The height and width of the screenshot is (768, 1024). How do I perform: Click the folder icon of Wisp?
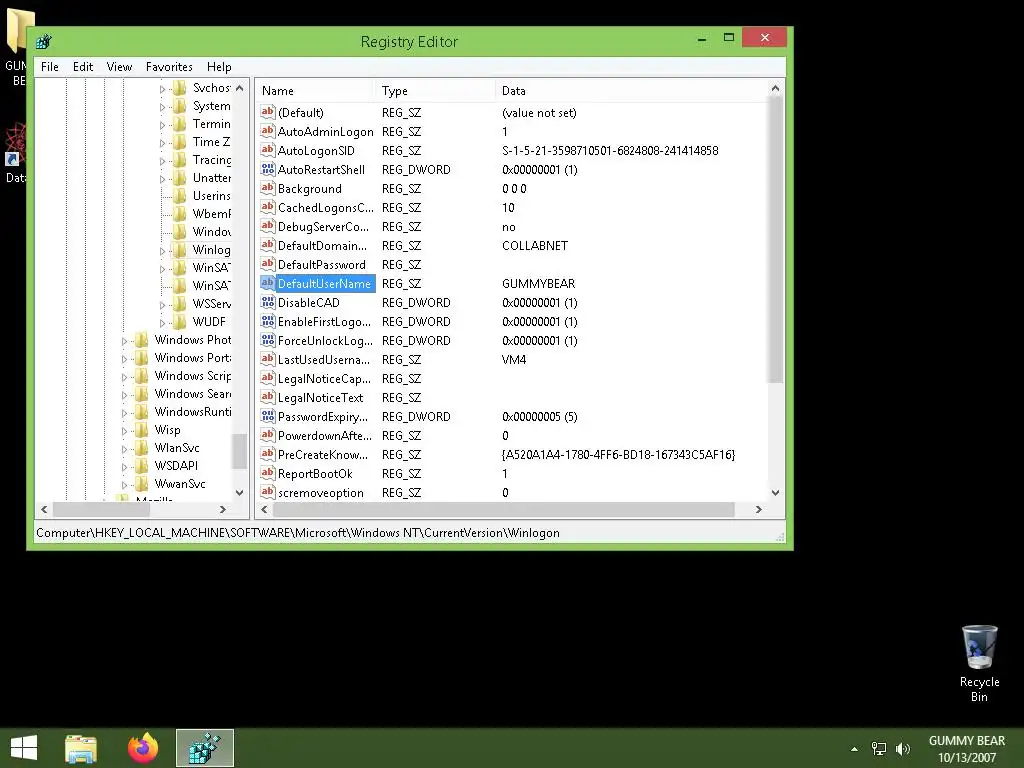point(141,430)
